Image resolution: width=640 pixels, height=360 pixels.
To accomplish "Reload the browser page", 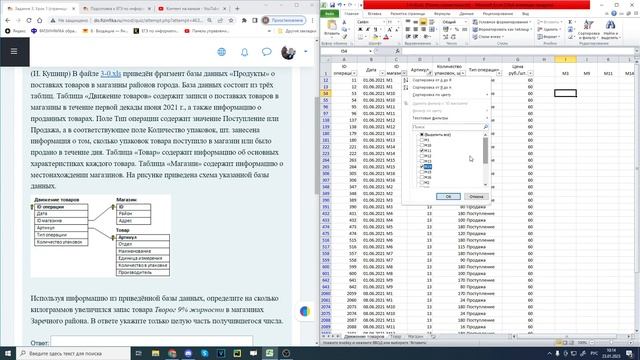I will tap(29, 20).
